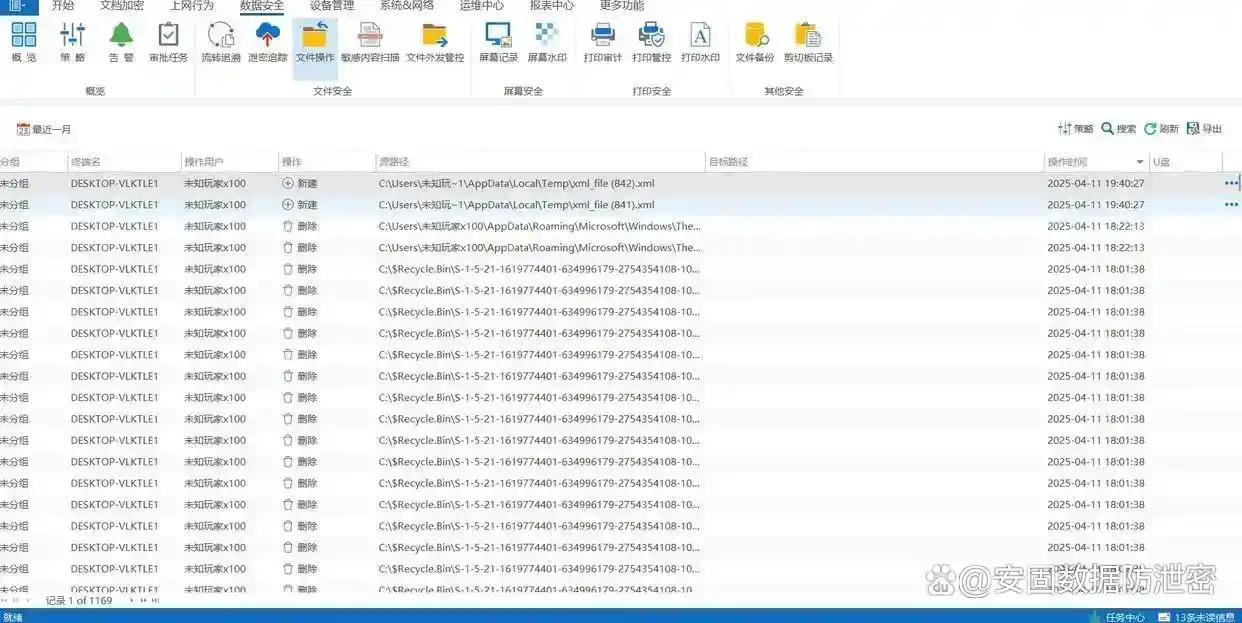
Task: Switch to the 上网行为 ribbon tab
Action: point(191,6)
